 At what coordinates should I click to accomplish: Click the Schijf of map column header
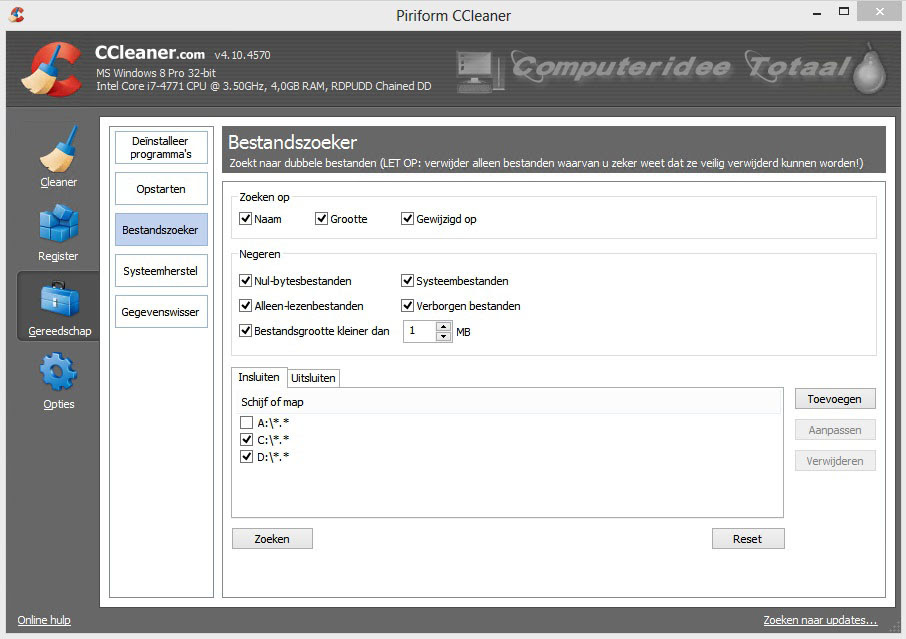coord(507,402)
